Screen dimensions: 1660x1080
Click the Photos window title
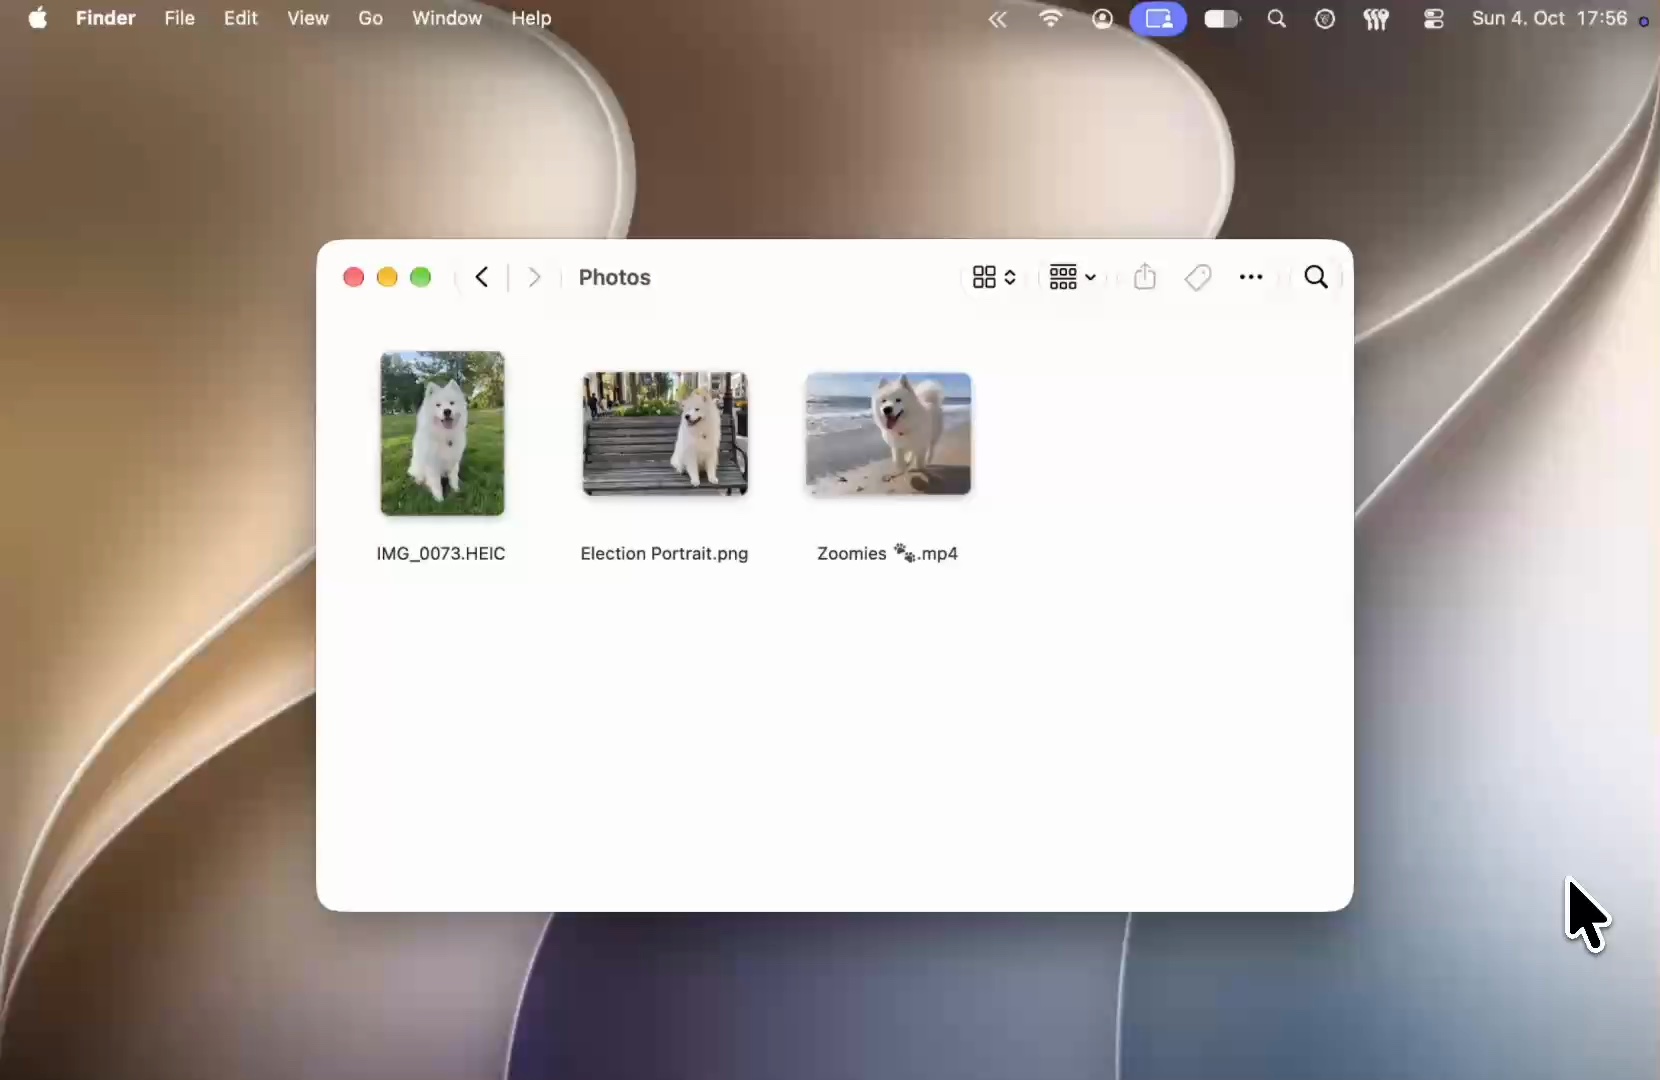[614, 277]
